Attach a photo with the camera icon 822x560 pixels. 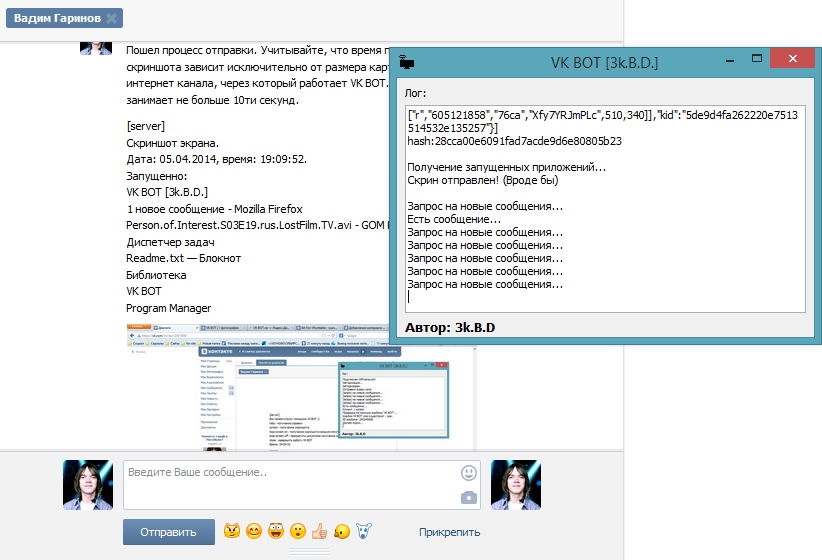469,498
